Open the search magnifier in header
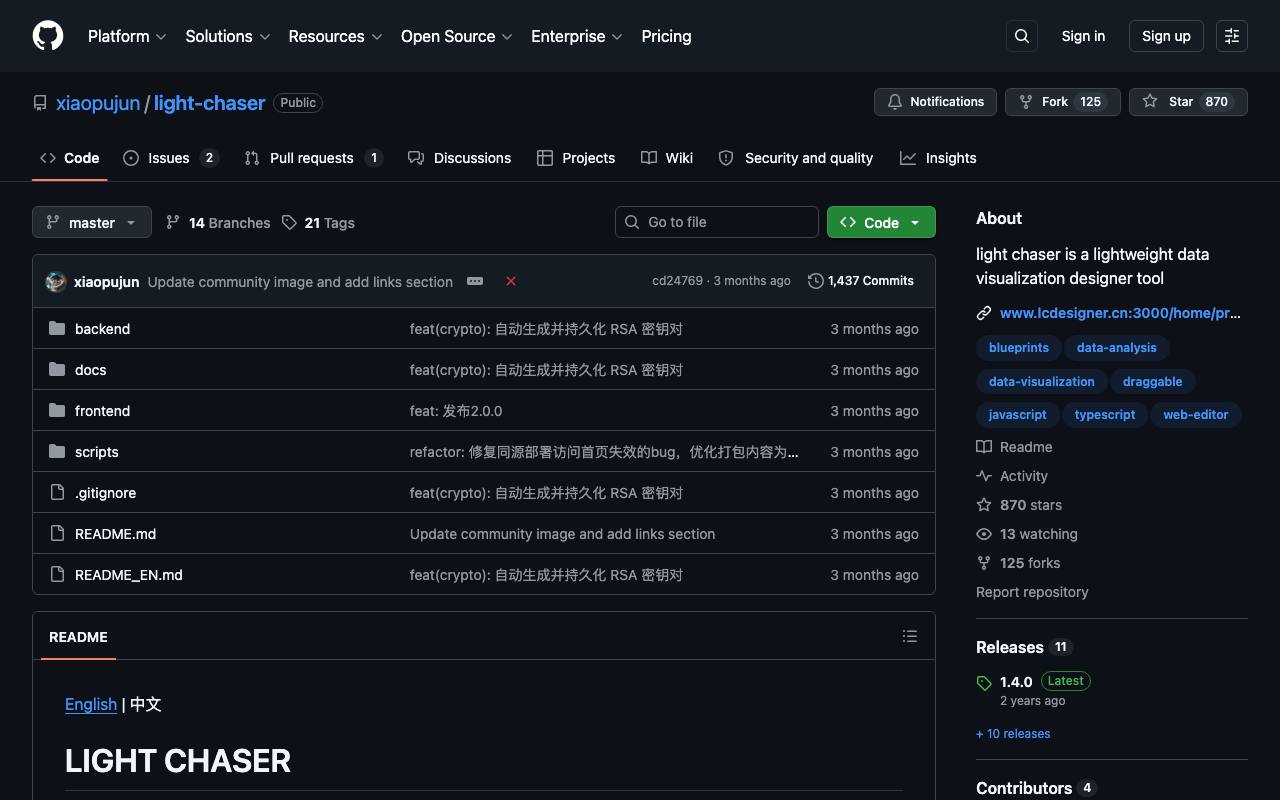This screenshot has height=800, width=1280. click(1022, 36)
